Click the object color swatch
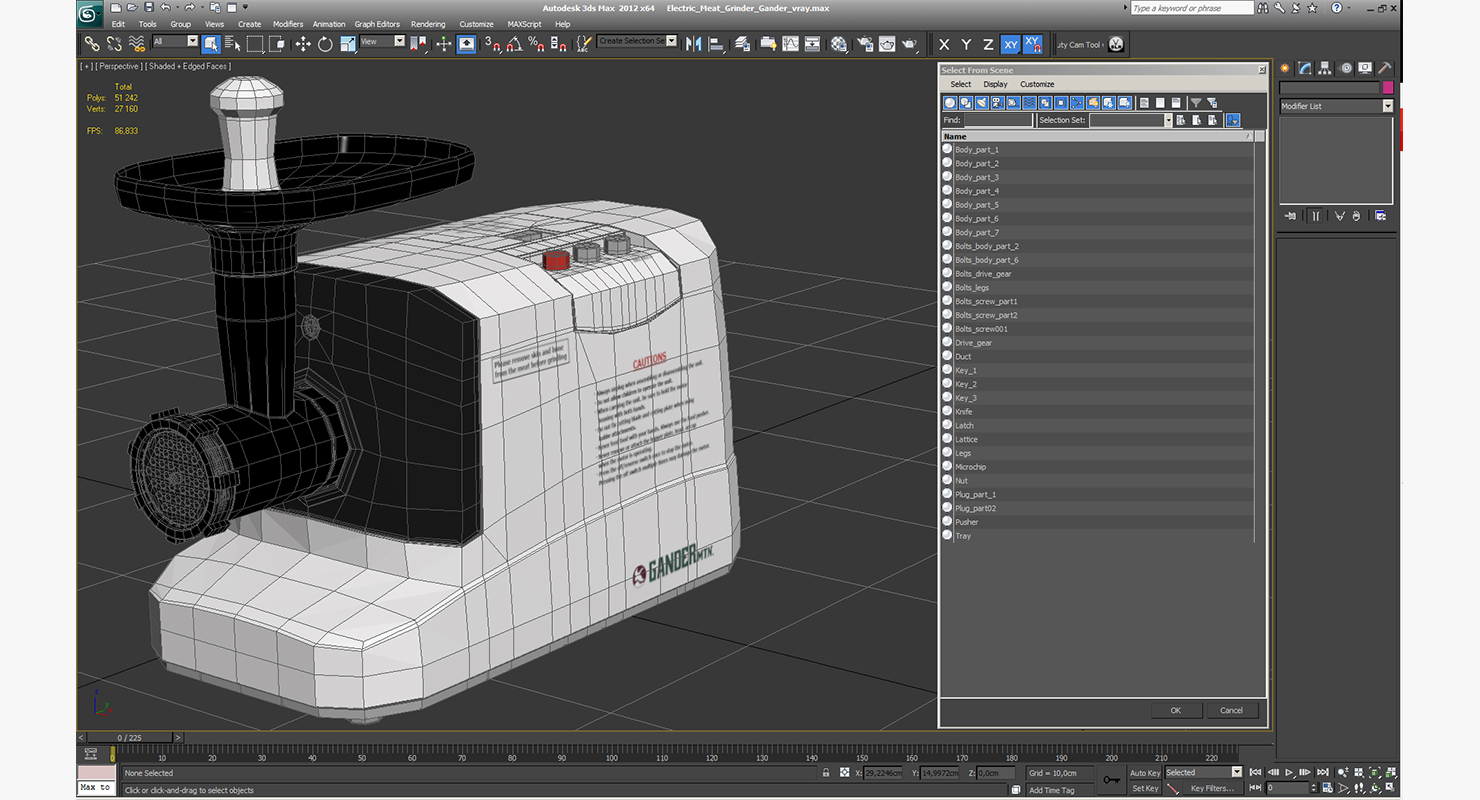 1388,88
